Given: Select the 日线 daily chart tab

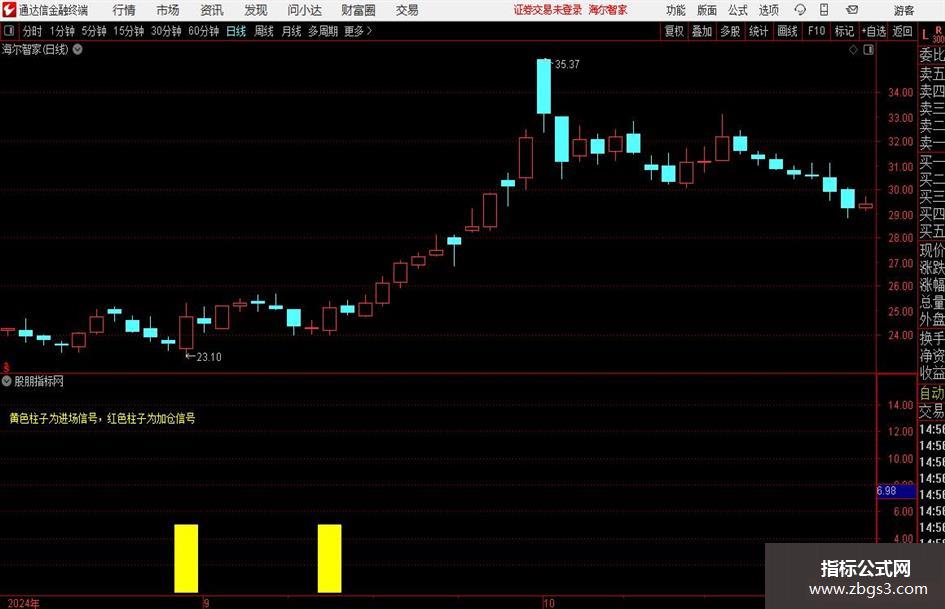Looking at the screenshot, I should [x=236, y=31].
